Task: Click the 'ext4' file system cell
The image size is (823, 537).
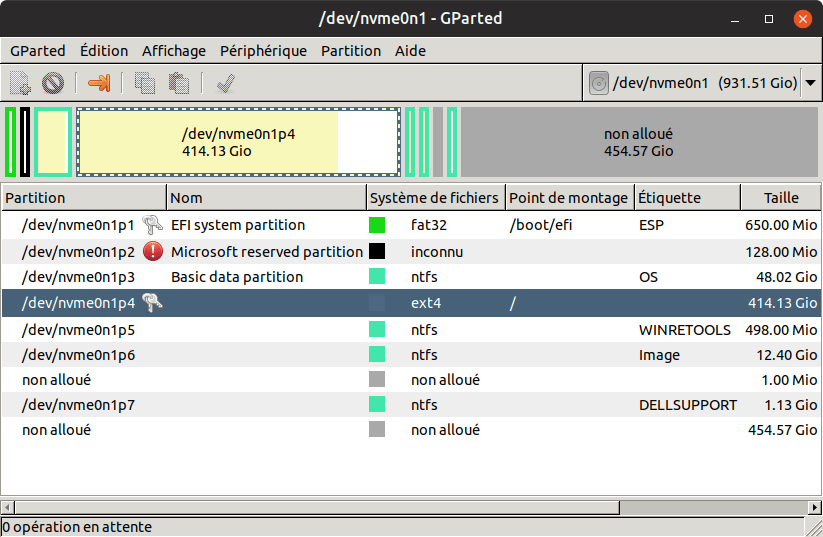Action: [x=426, y=303]
